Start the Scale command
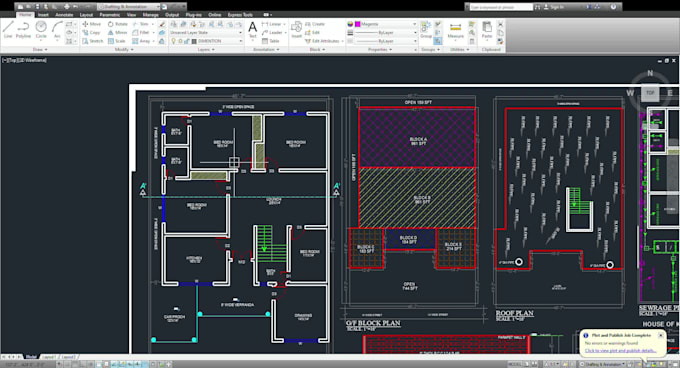This screenshot has height=368, width=680. (117, 41)
